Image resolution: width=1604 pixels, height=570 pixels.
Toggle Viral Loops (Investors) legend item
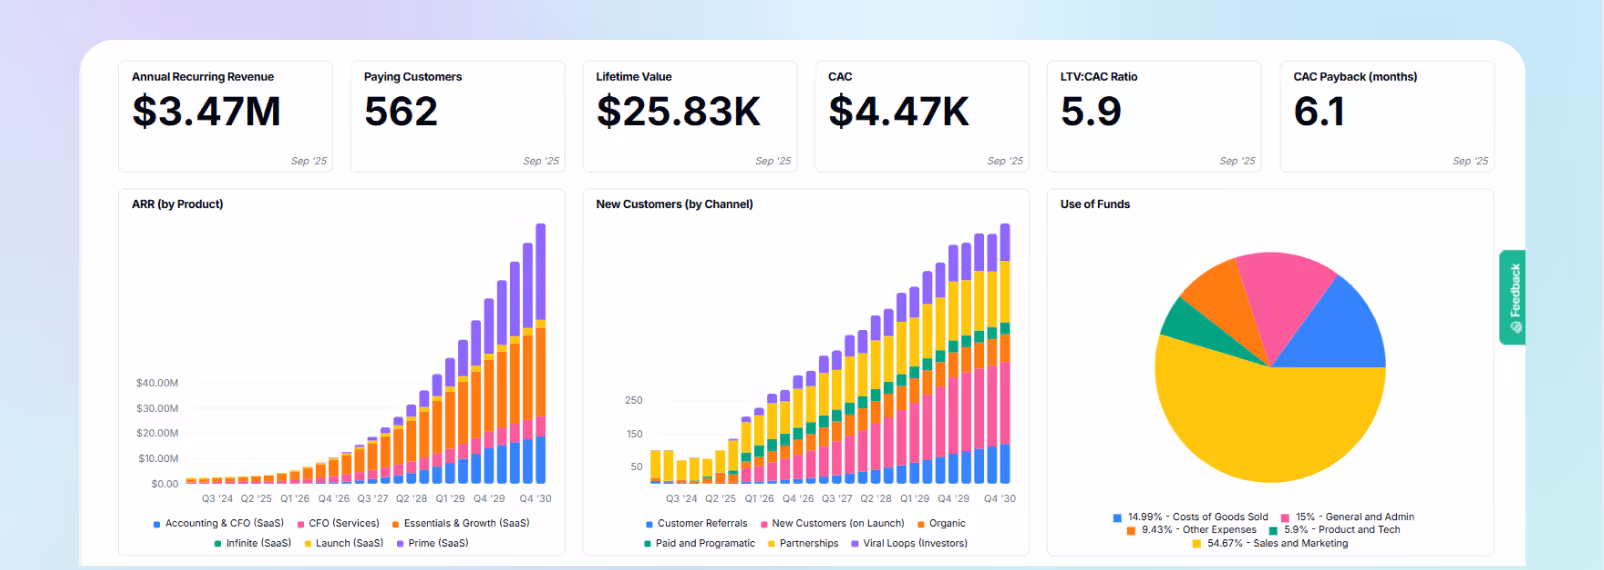[x=909, y=543]
